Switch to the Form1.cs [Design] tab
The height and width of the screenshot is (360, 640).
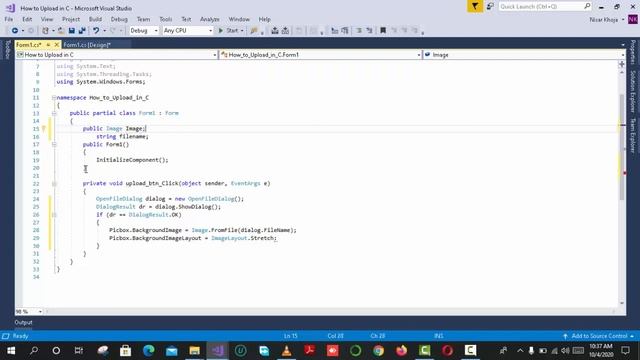[87, 45]
